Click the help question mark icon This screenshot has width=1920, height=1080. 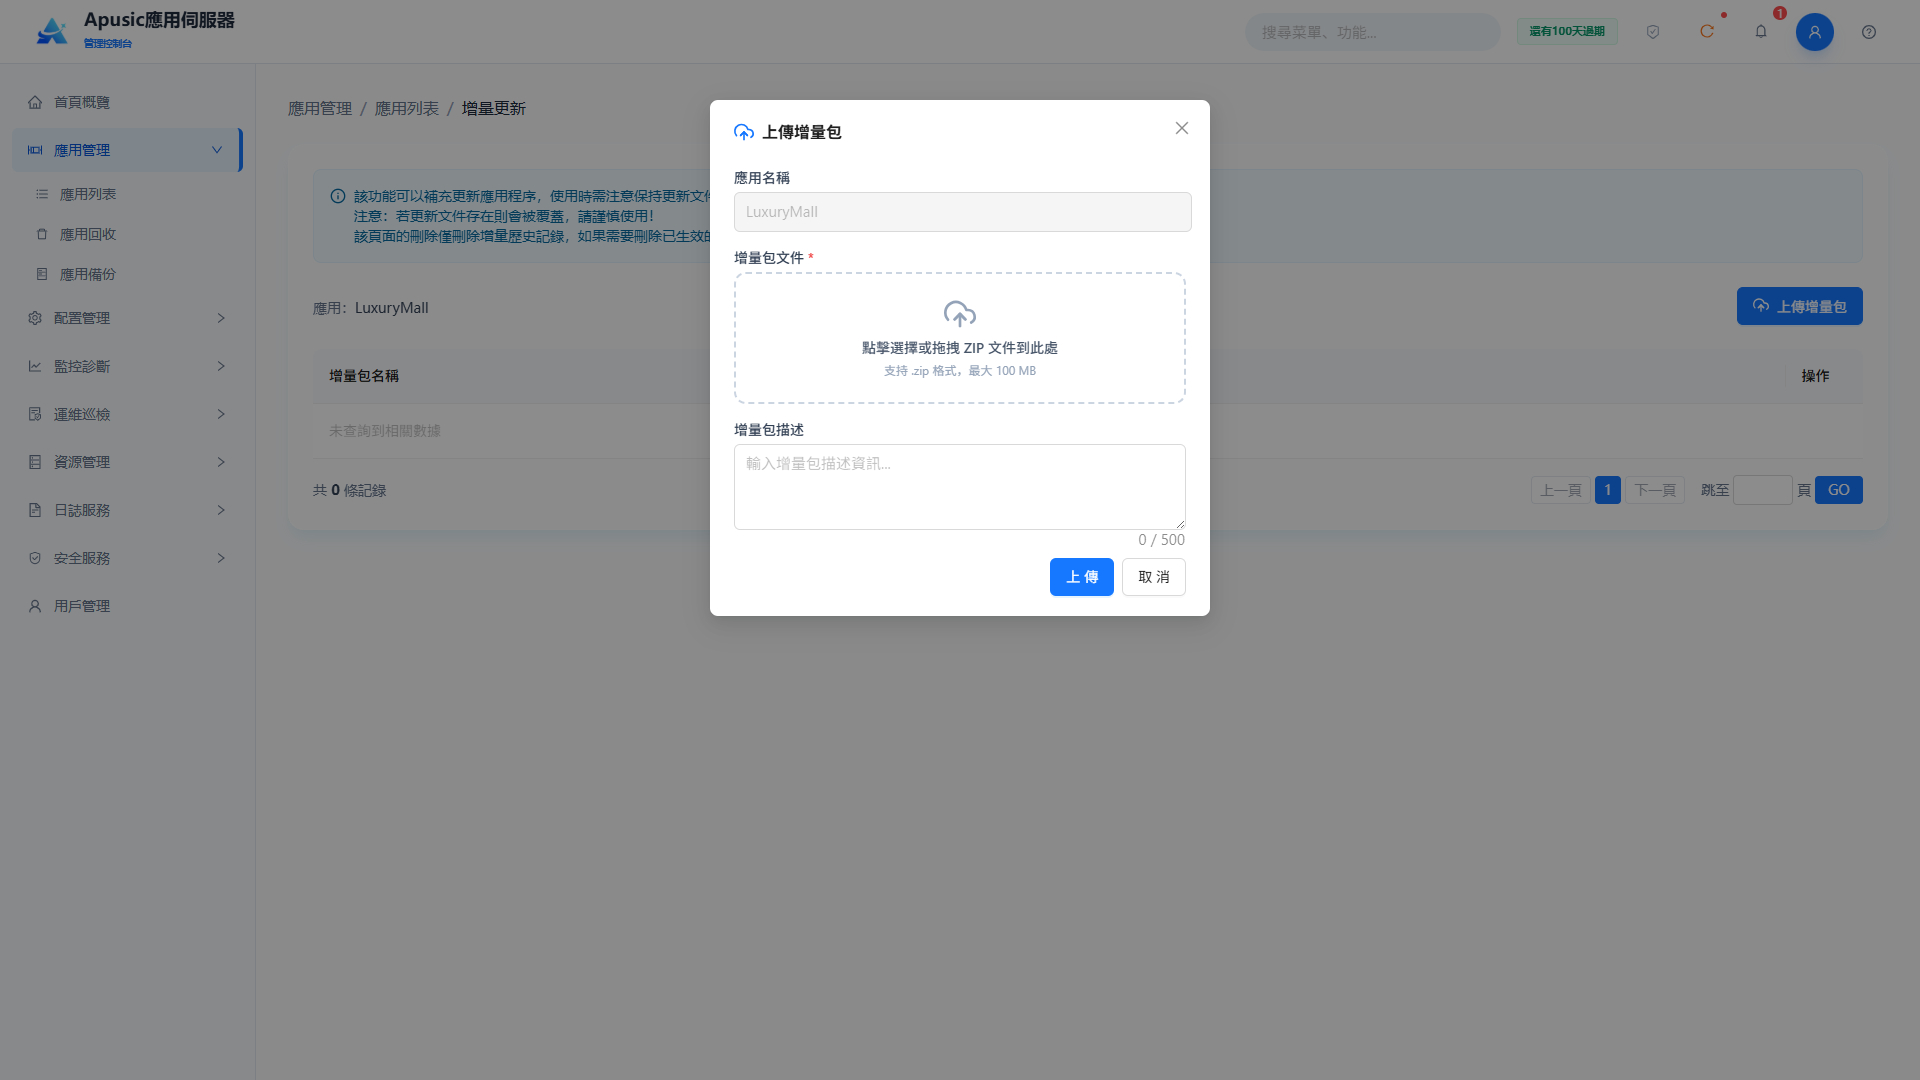pyautogui.click(x=1869, y=32)
